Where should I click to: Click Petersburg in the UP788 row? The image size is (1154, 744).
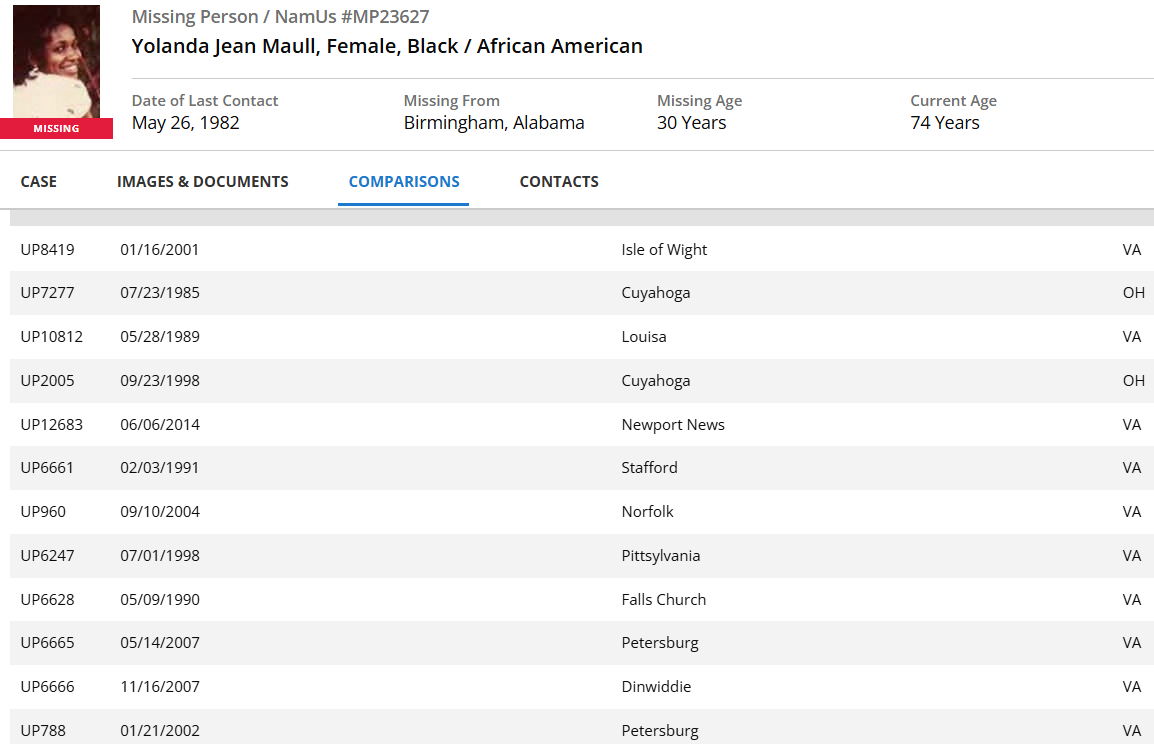click(659, 731)
